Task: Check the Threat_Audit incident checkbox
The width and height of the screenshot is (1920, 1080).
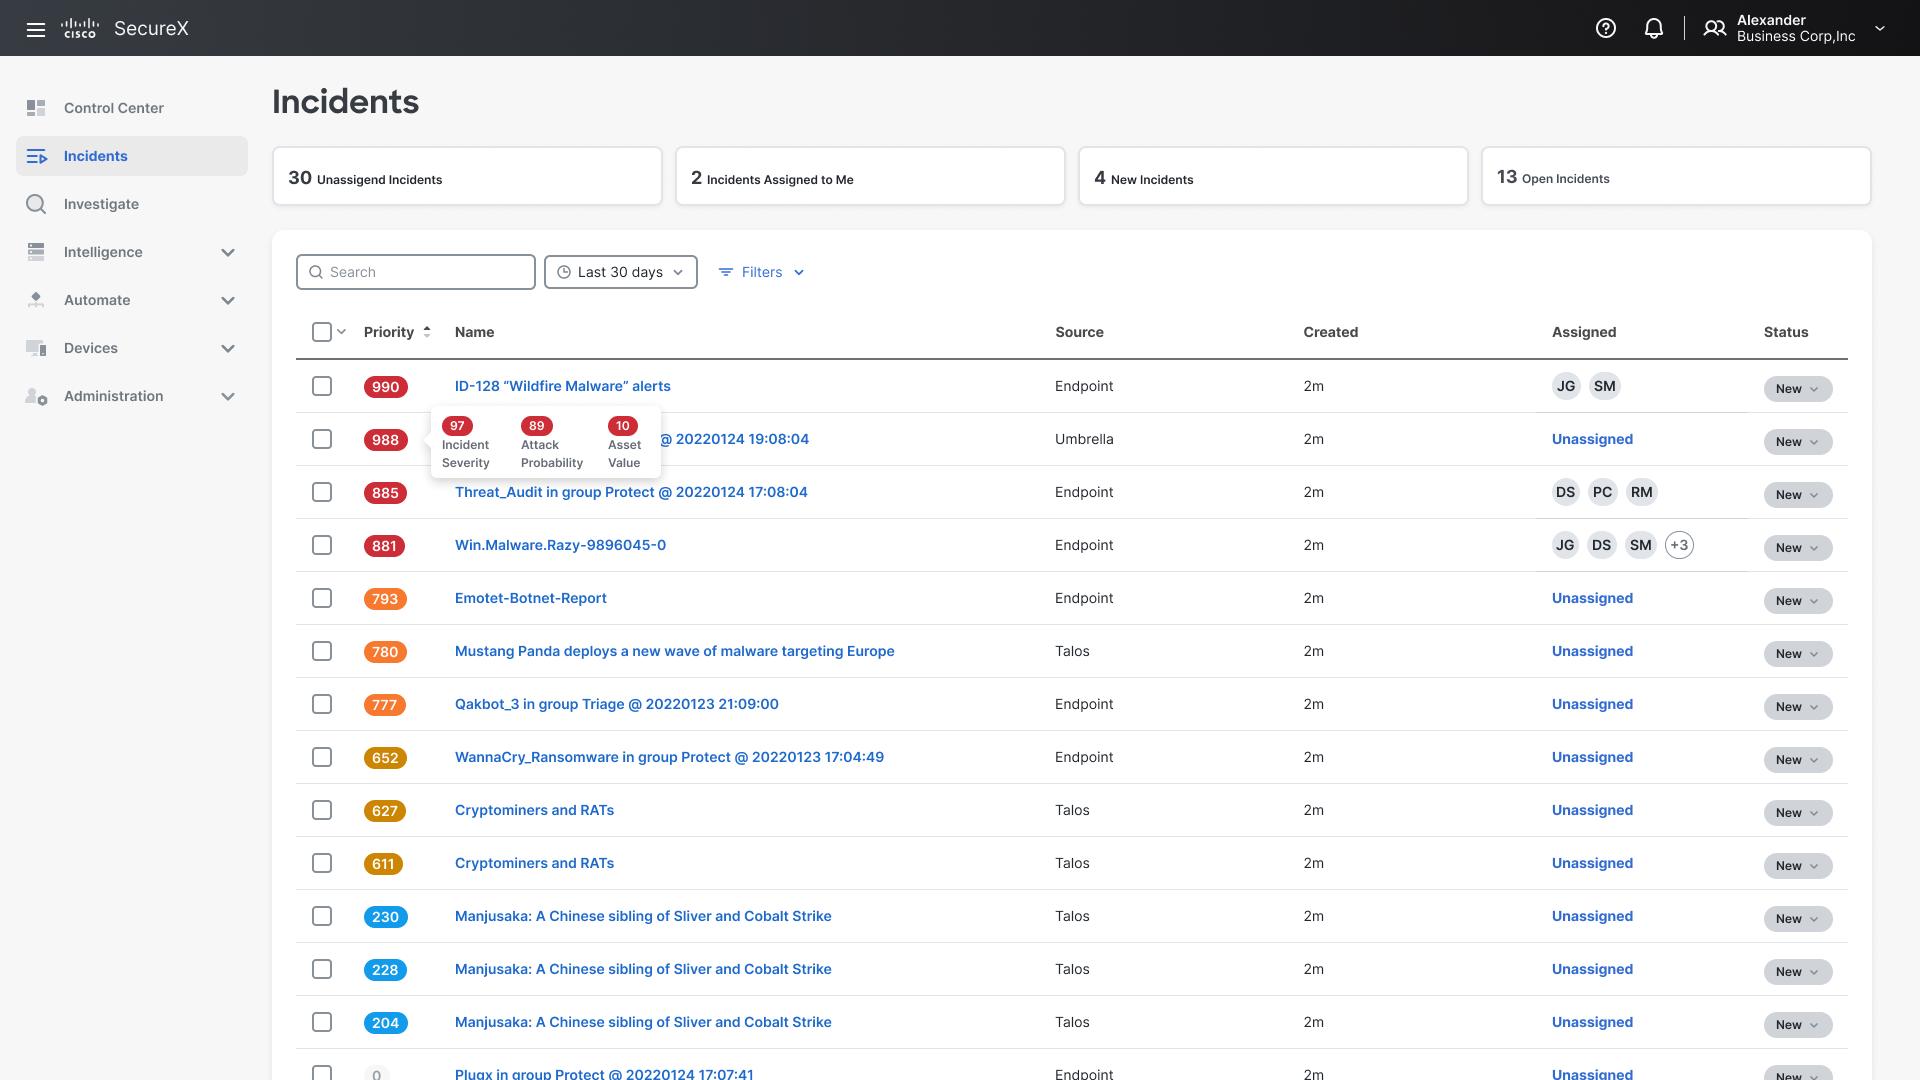Action: [322, 492]
